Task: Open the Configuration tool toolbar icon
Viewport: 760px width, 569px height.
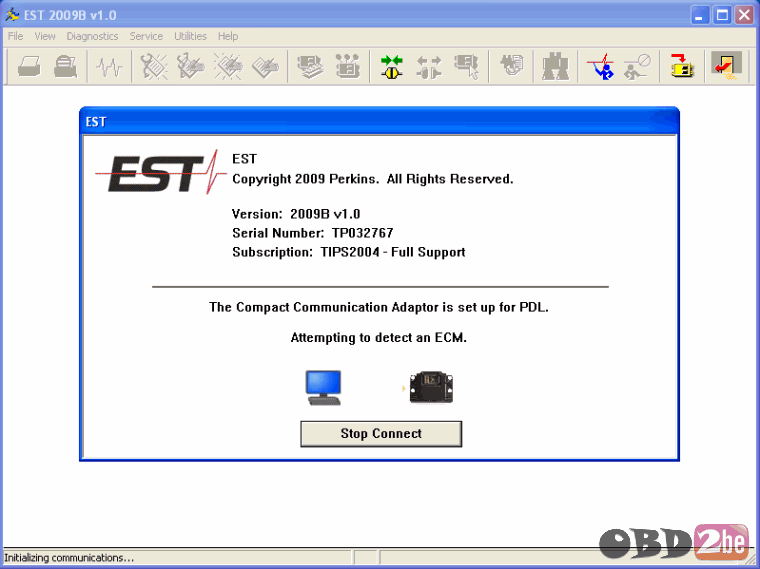Action: [x=348, y=66]
